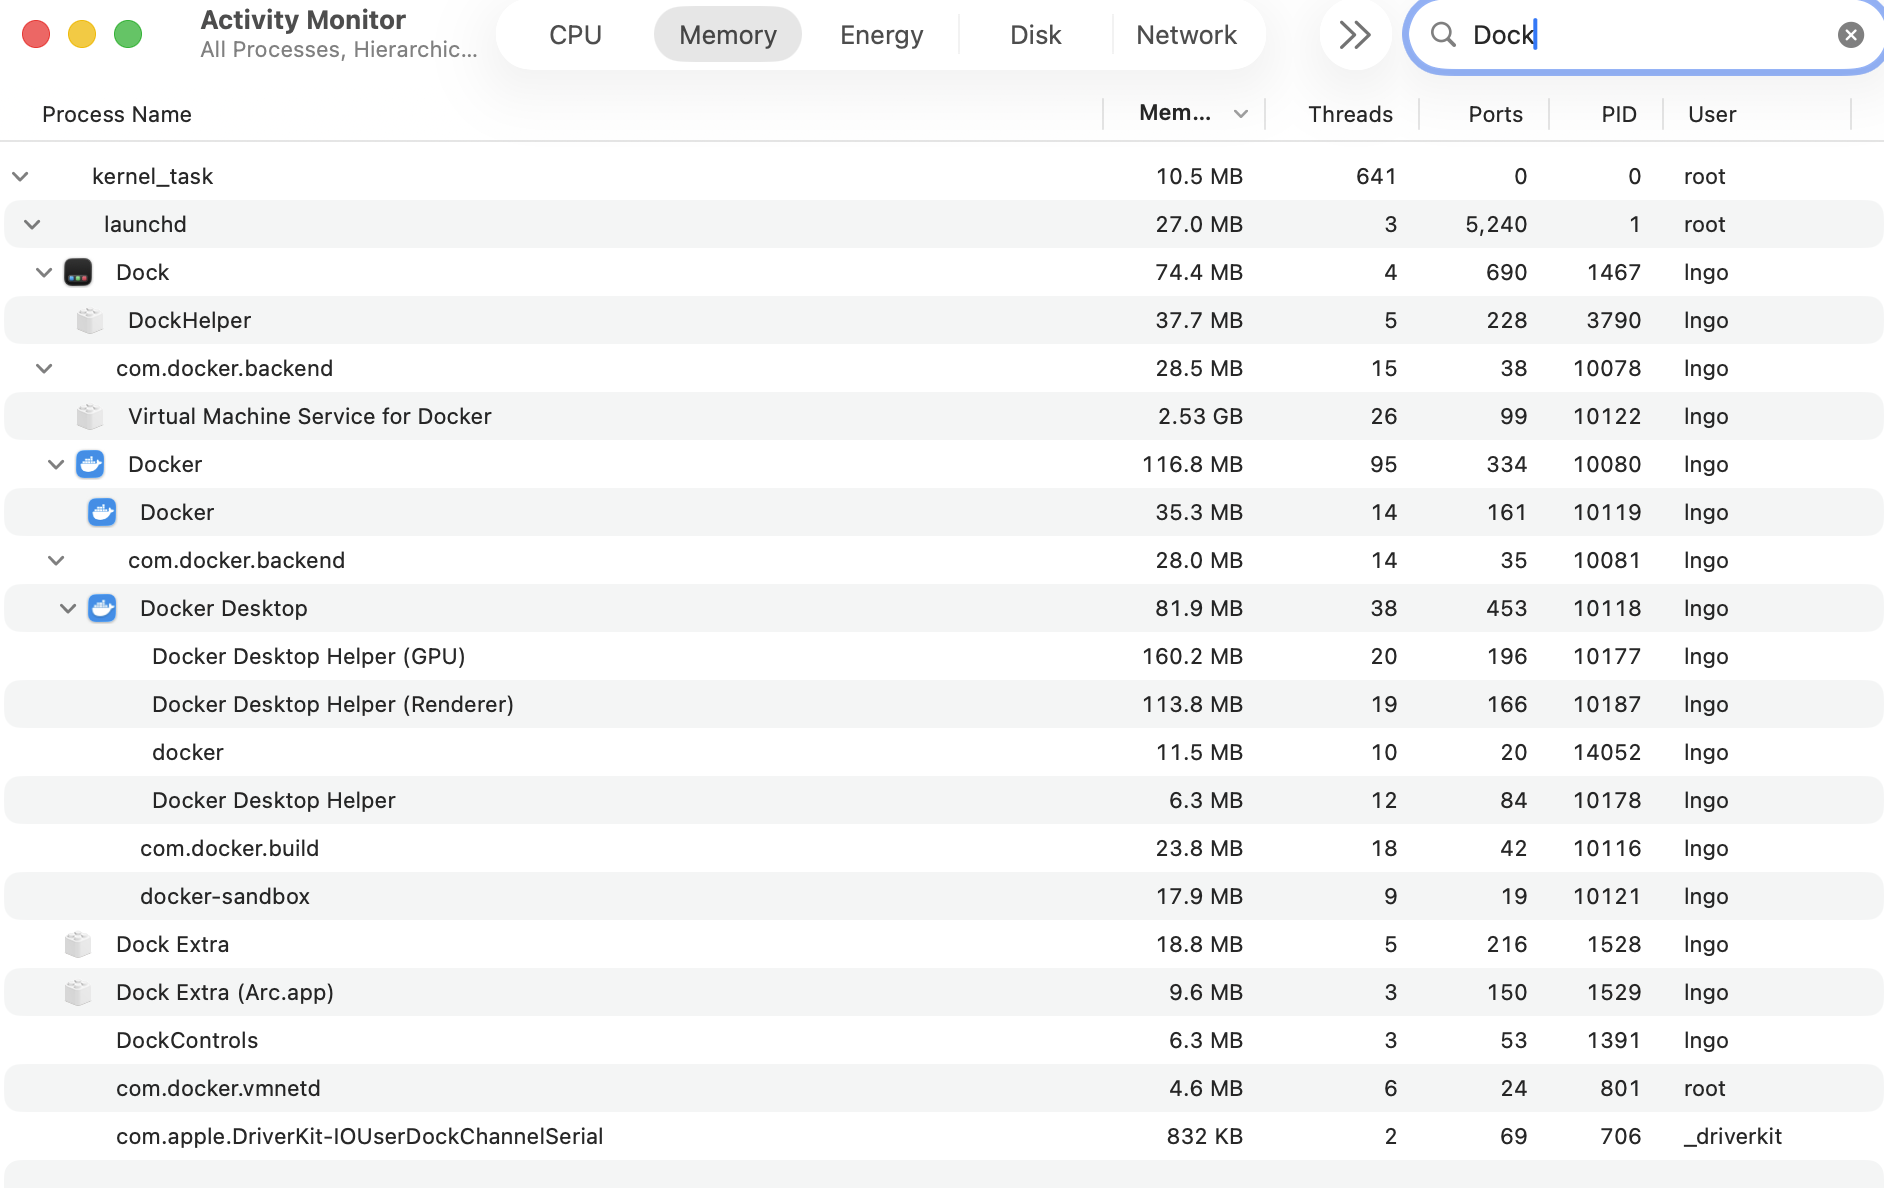The height and width of the screenshot is (1188, 1884).
Task: Click into the Dock search field
Action: tap(1640, 35)
